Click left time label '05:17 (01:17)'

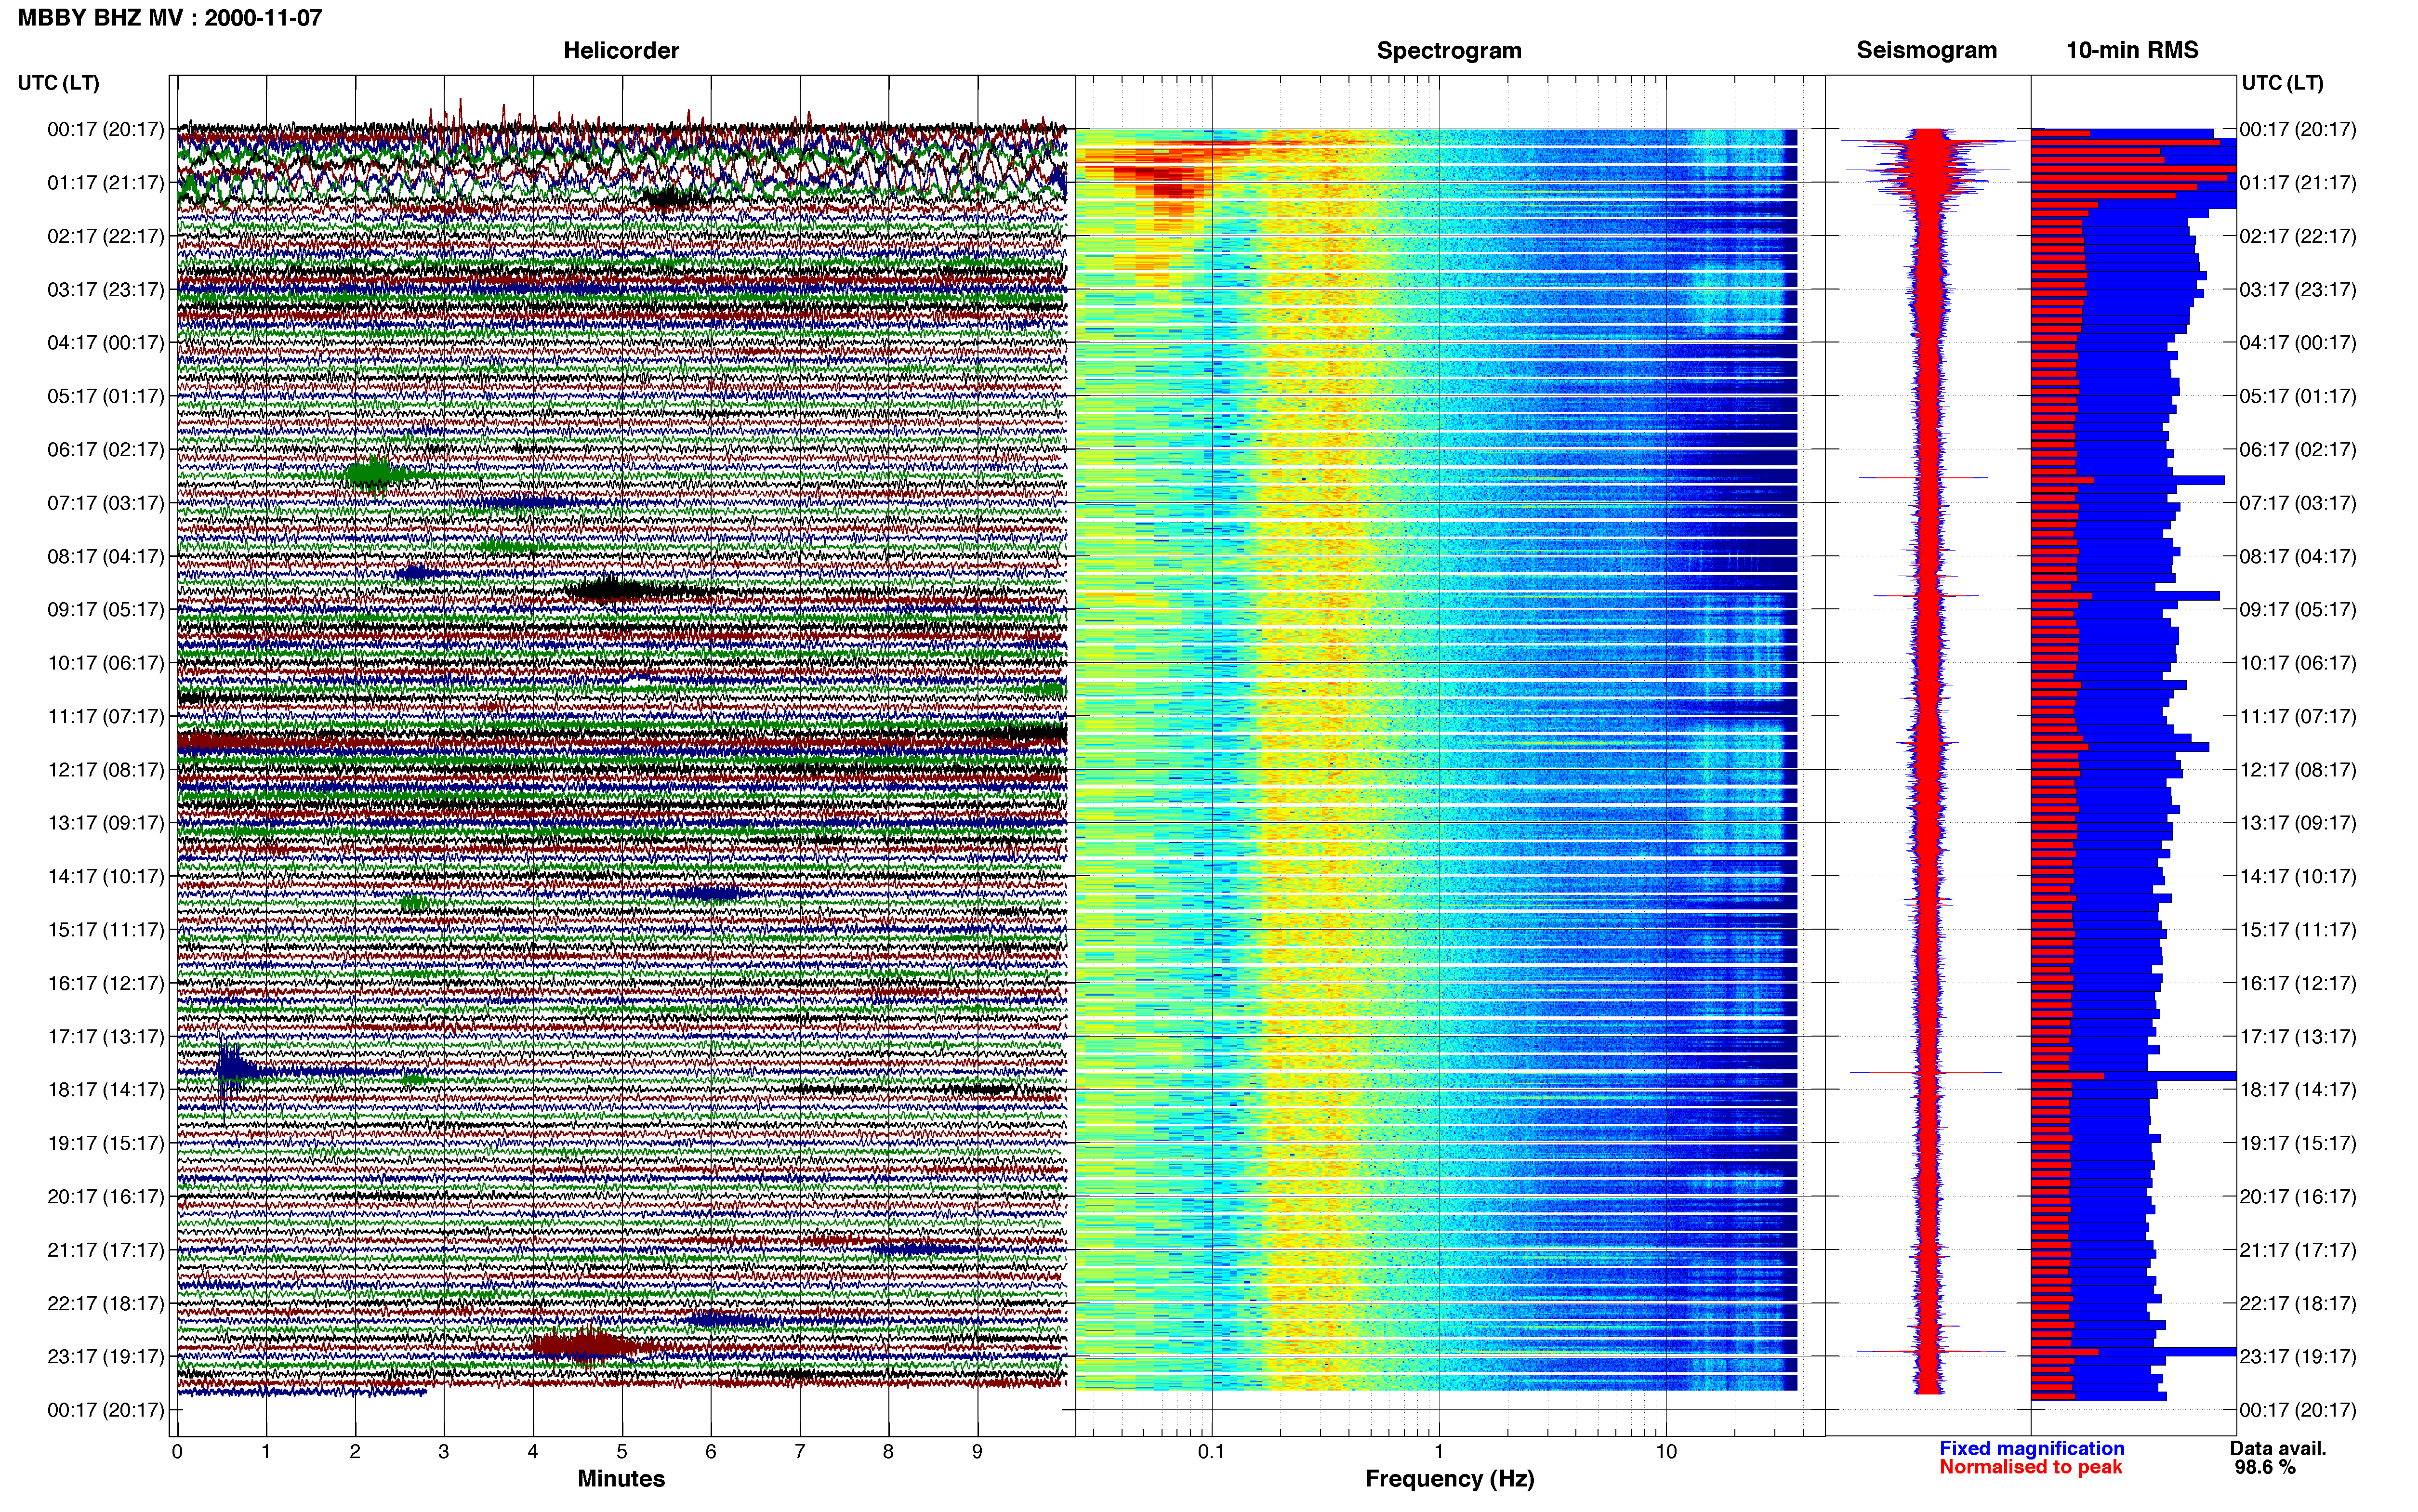pyautogui.click(x=105, y=396)
